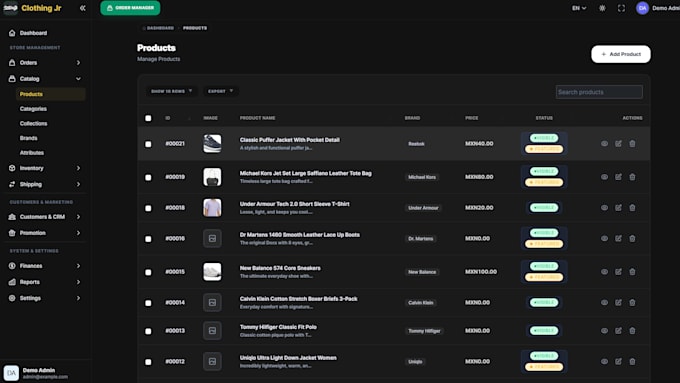Expand the Inventory menu chevron

coord(78,168)
